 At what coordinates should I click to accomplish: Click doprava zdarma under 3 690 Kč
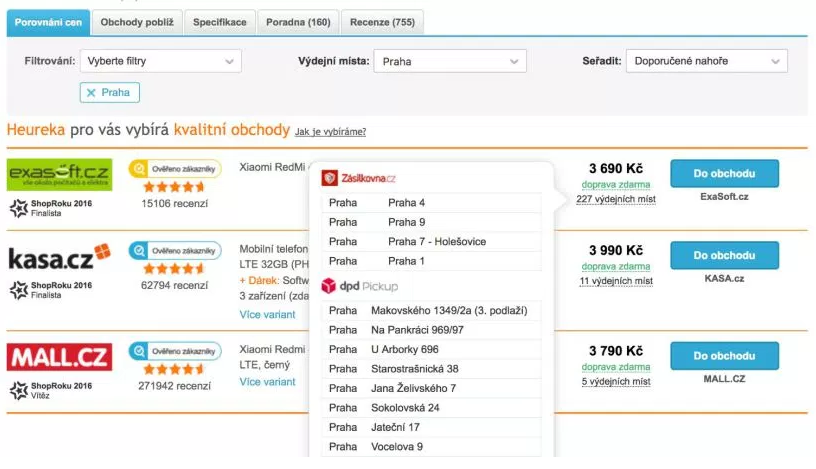tap(616, 184)
